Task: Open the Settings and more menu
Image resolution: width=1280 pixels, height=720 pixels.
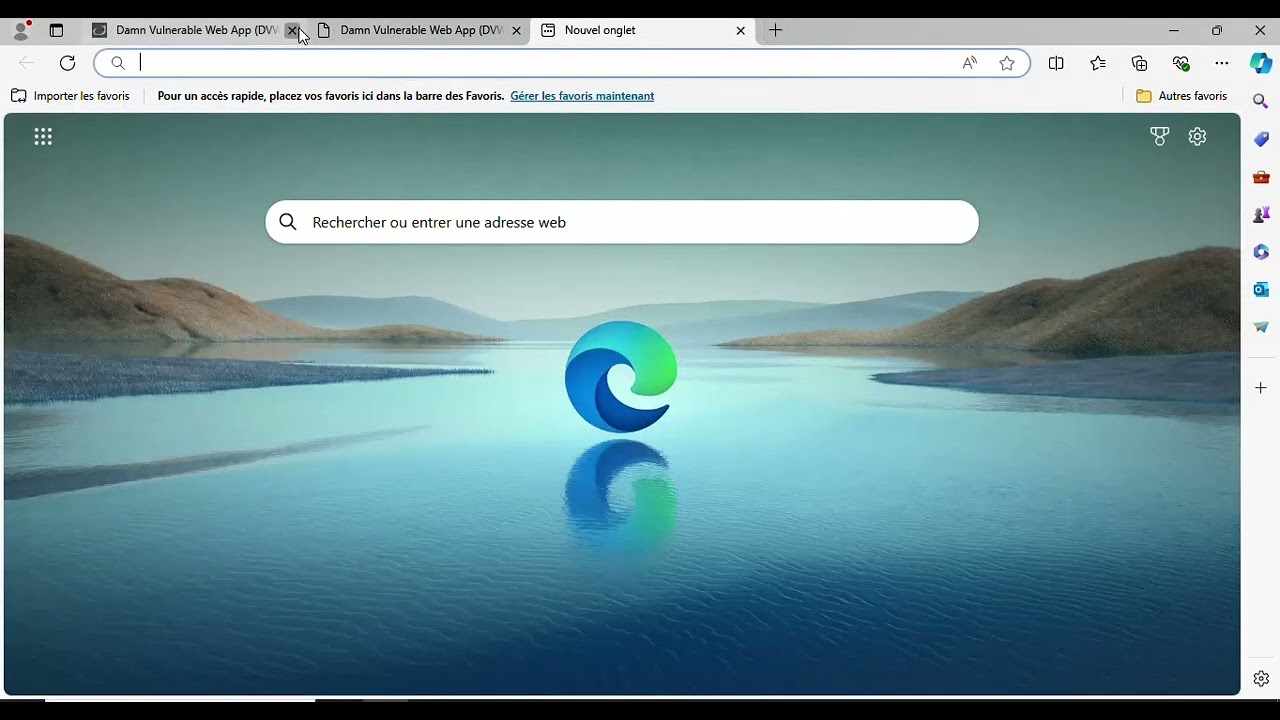Action: coord(1222,63)
